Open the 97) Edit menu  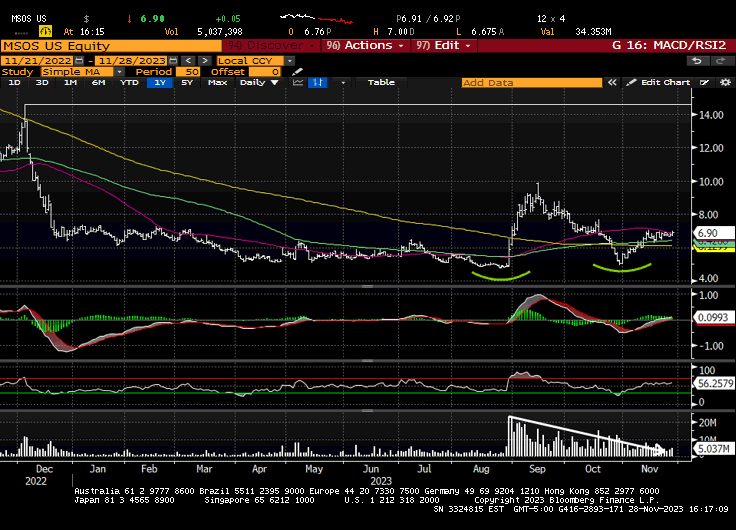[443, 46]
